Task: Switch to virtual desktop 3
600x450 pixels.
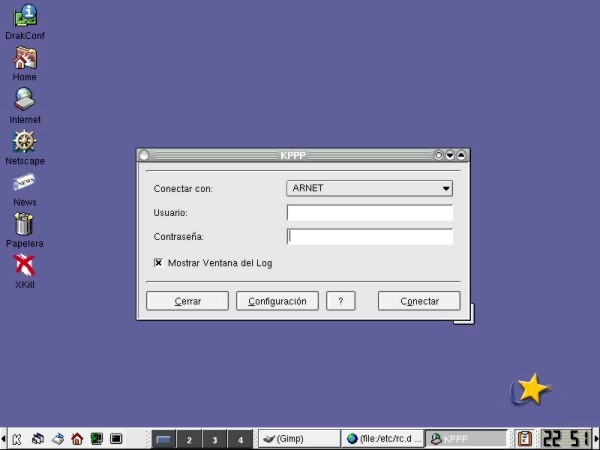Action: coord(215,439)
